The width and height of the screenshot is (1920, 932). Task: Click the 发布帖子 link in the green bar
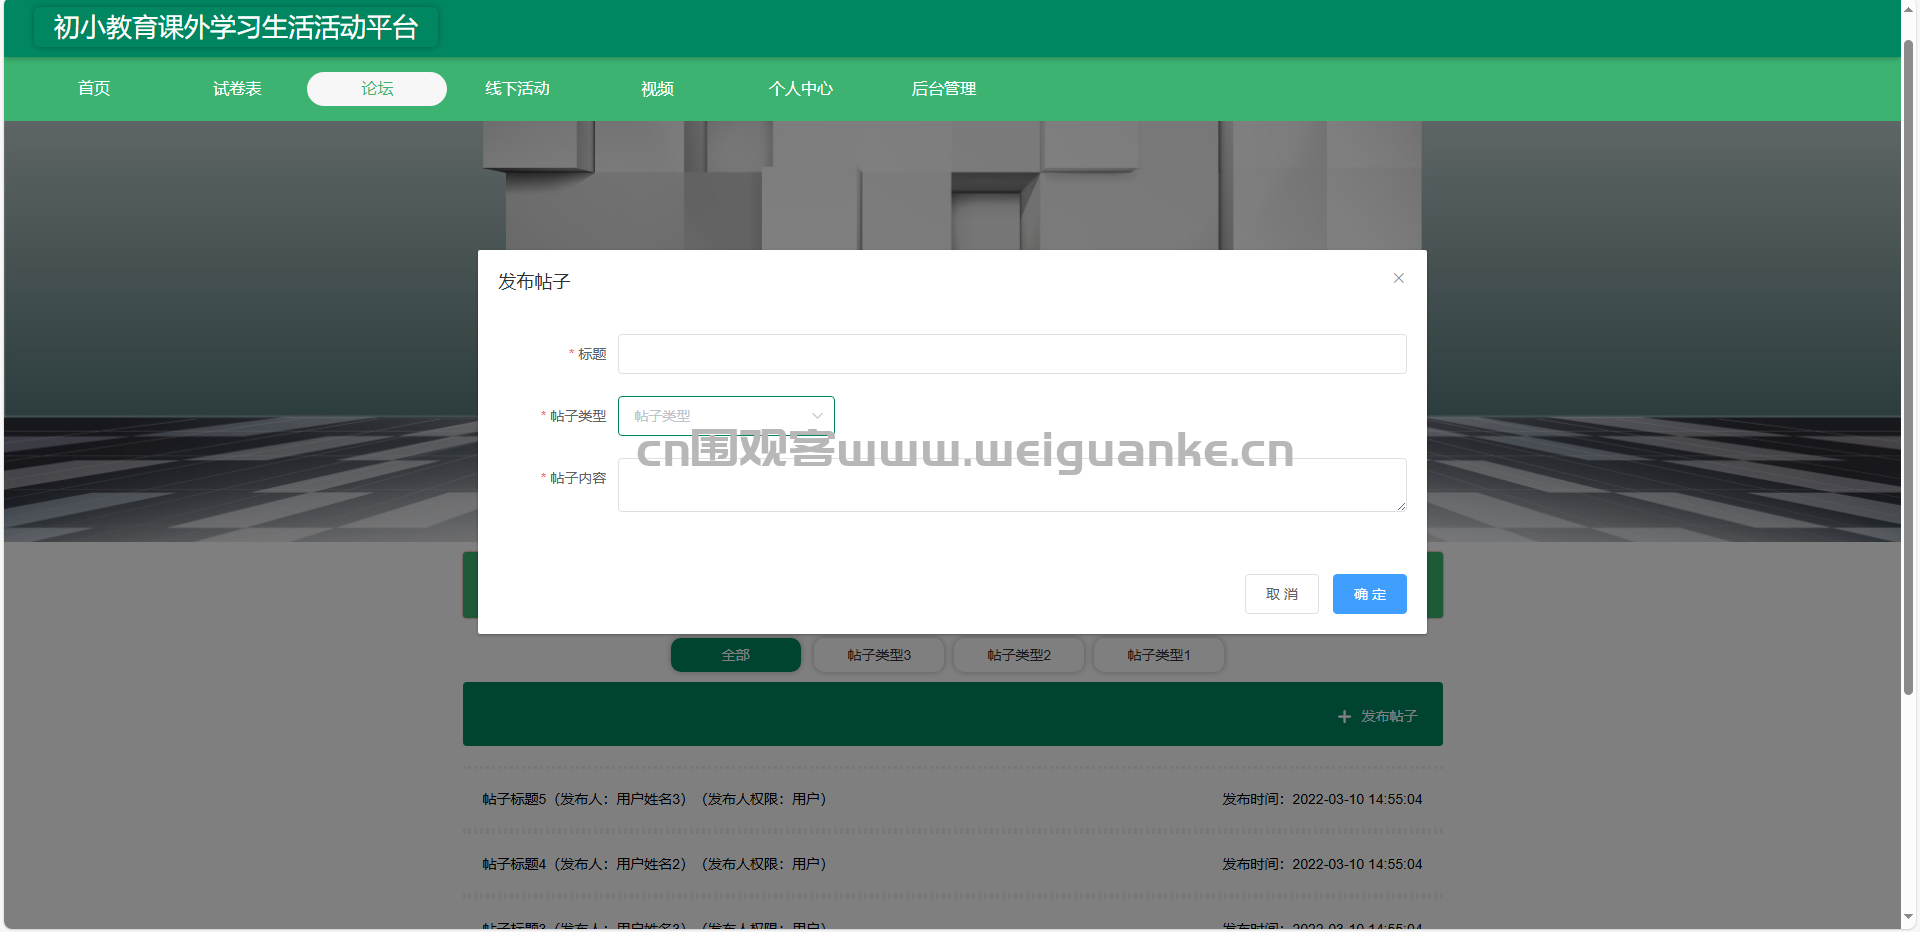[x=1389, y=716]
